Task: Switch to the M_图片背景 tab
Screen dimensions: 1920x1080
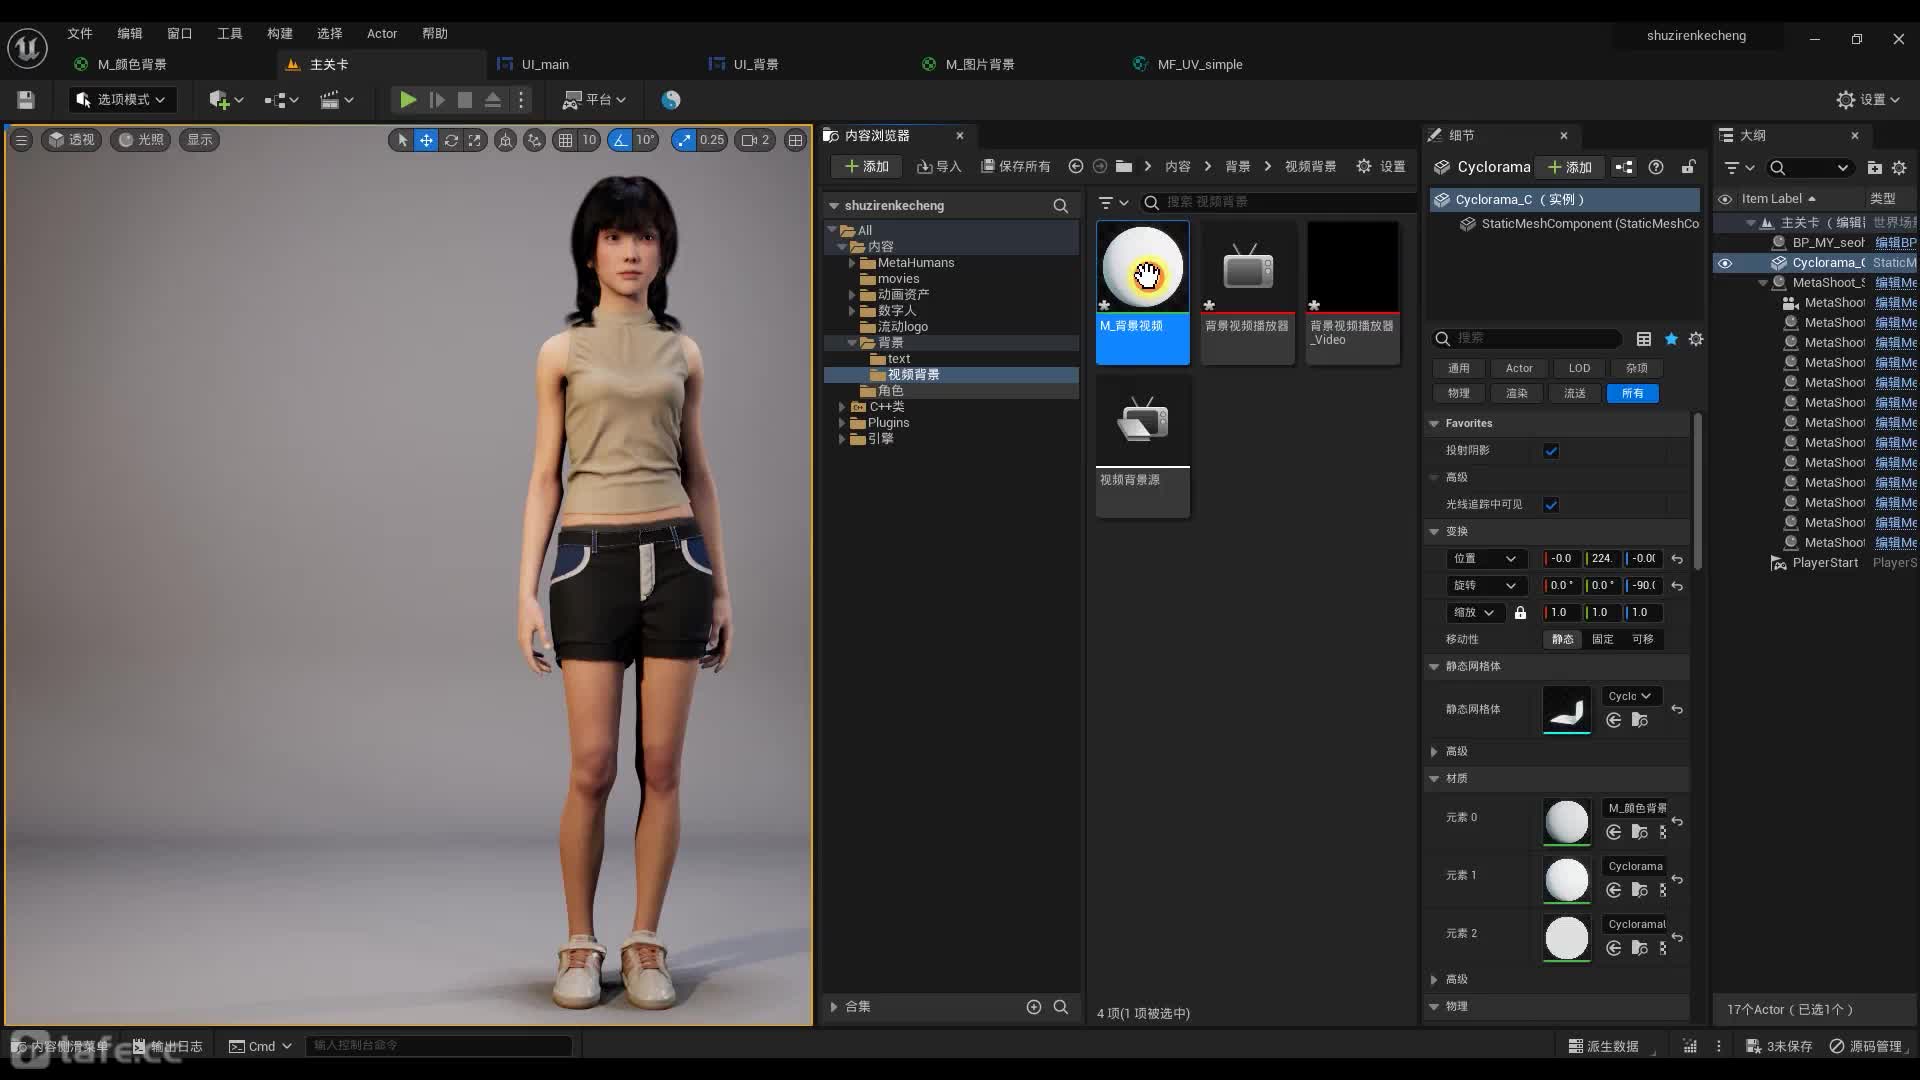Action: (980, 64)
